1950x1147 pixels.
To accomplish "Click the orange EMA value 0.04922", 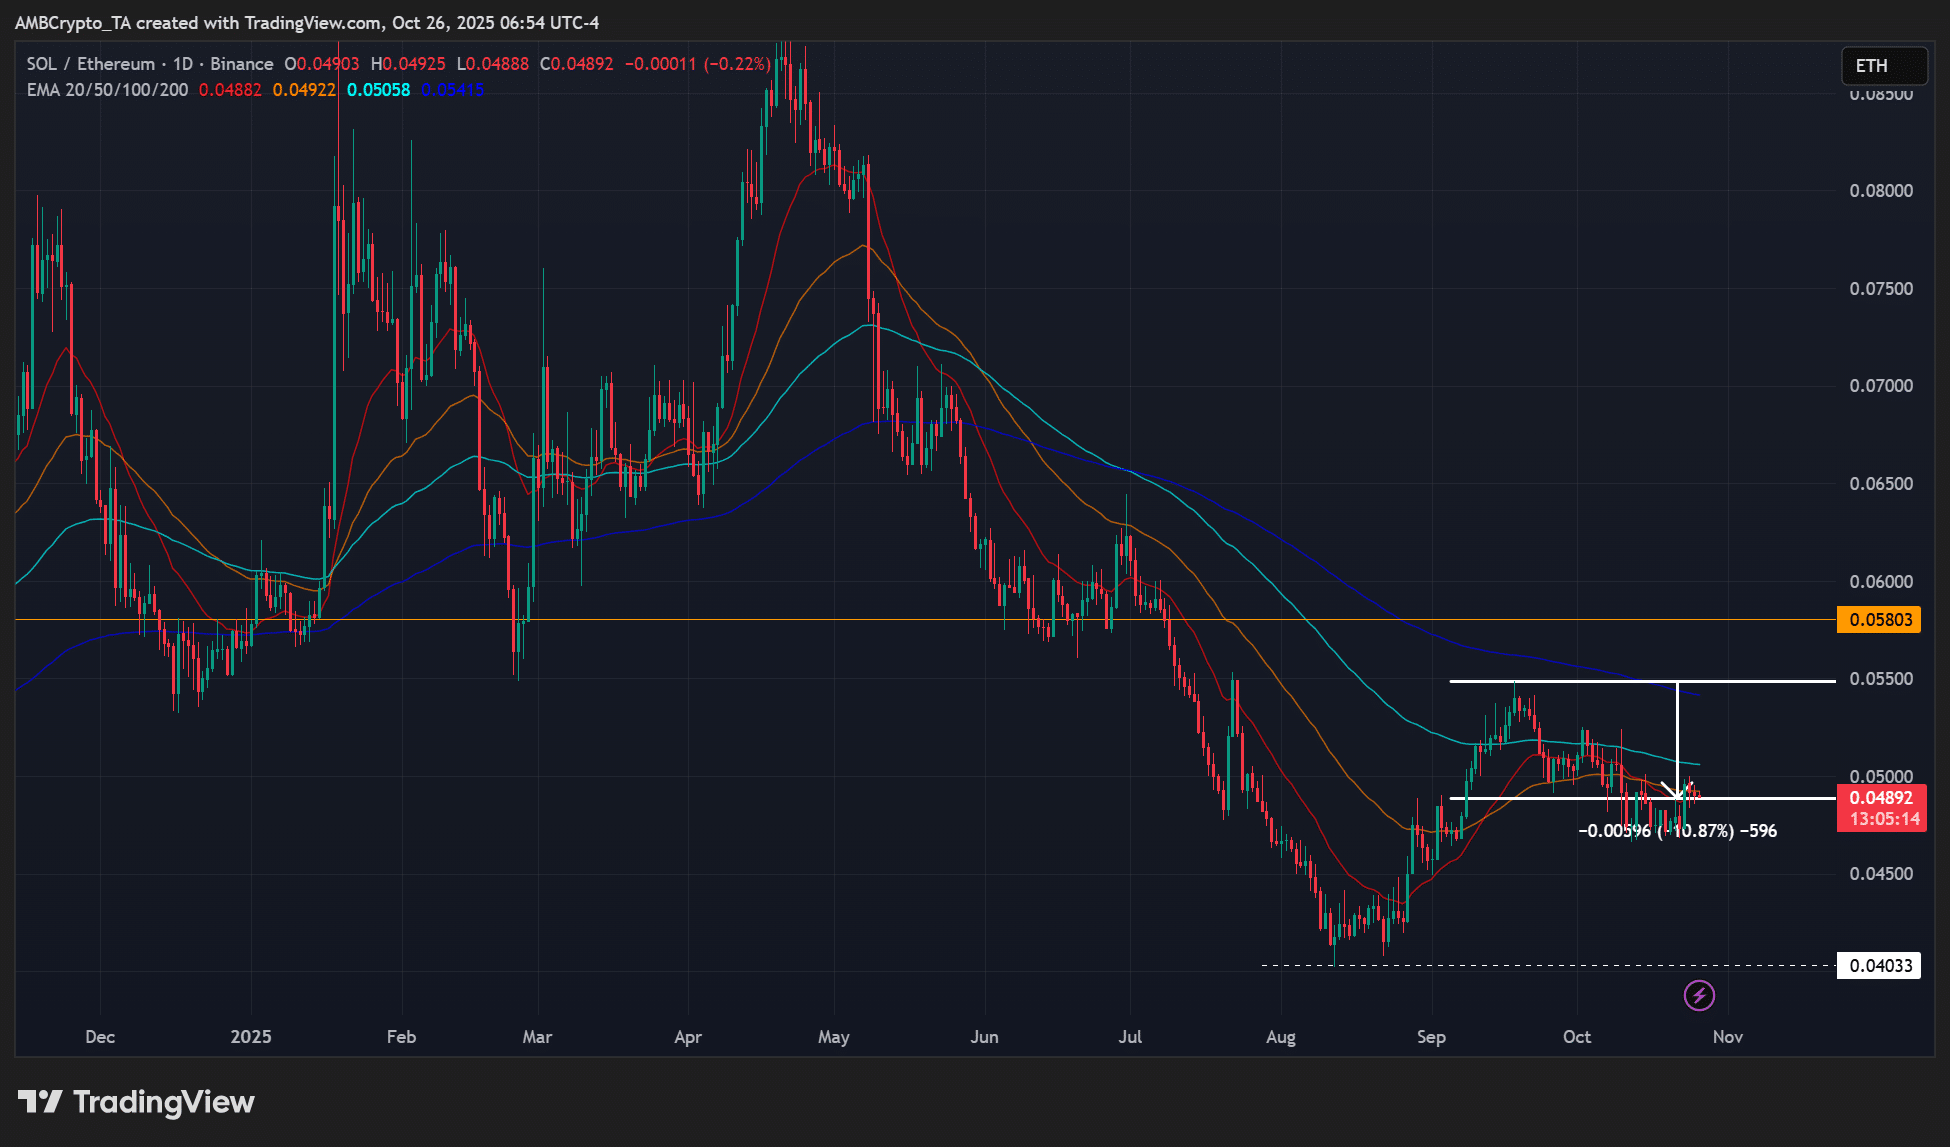I will click(304, 90).
